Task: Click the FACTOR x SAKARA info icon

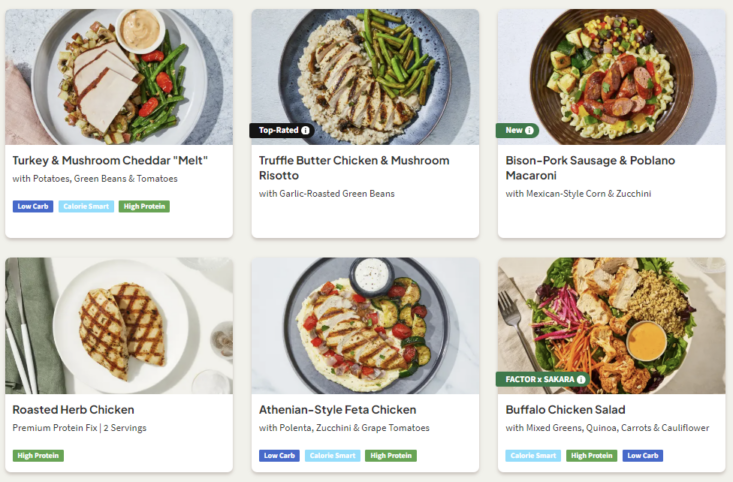Action: pos(581,379)
